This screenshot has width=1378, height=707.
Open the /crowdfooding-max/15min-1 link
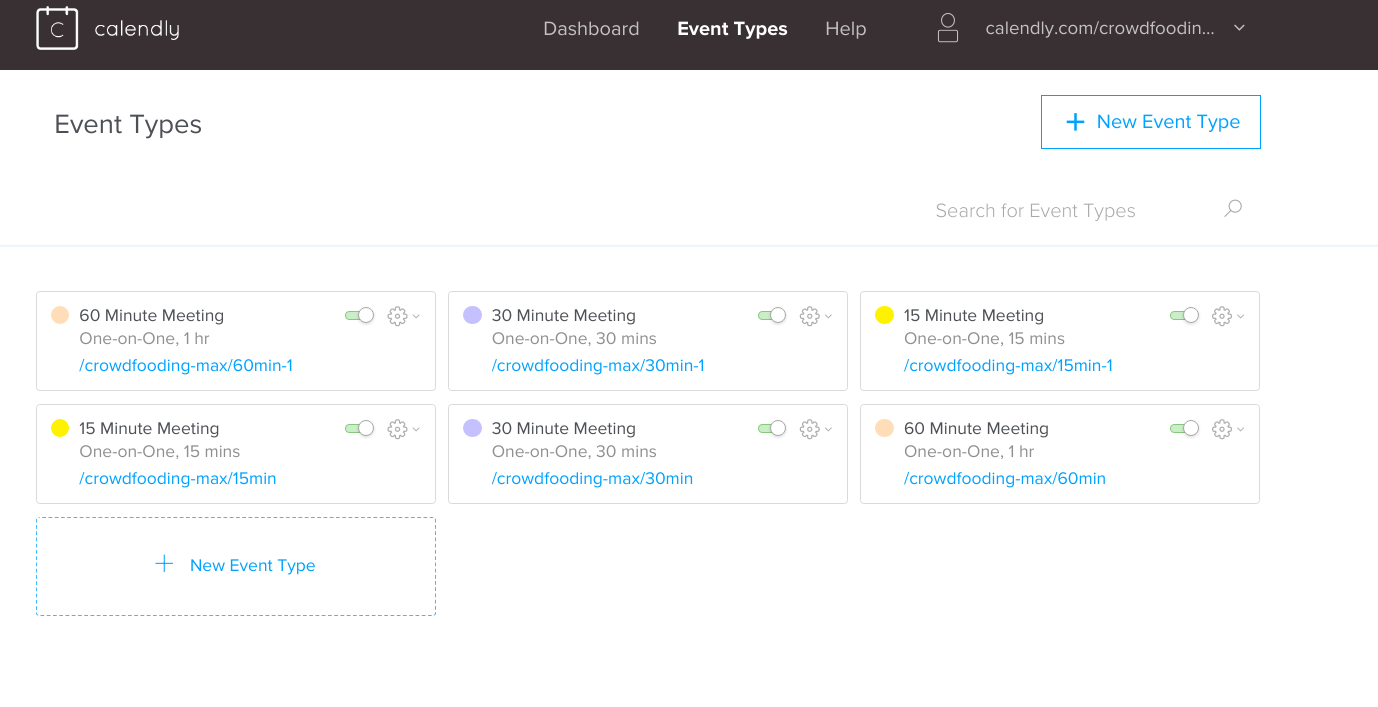click(x=1008, y=366)
